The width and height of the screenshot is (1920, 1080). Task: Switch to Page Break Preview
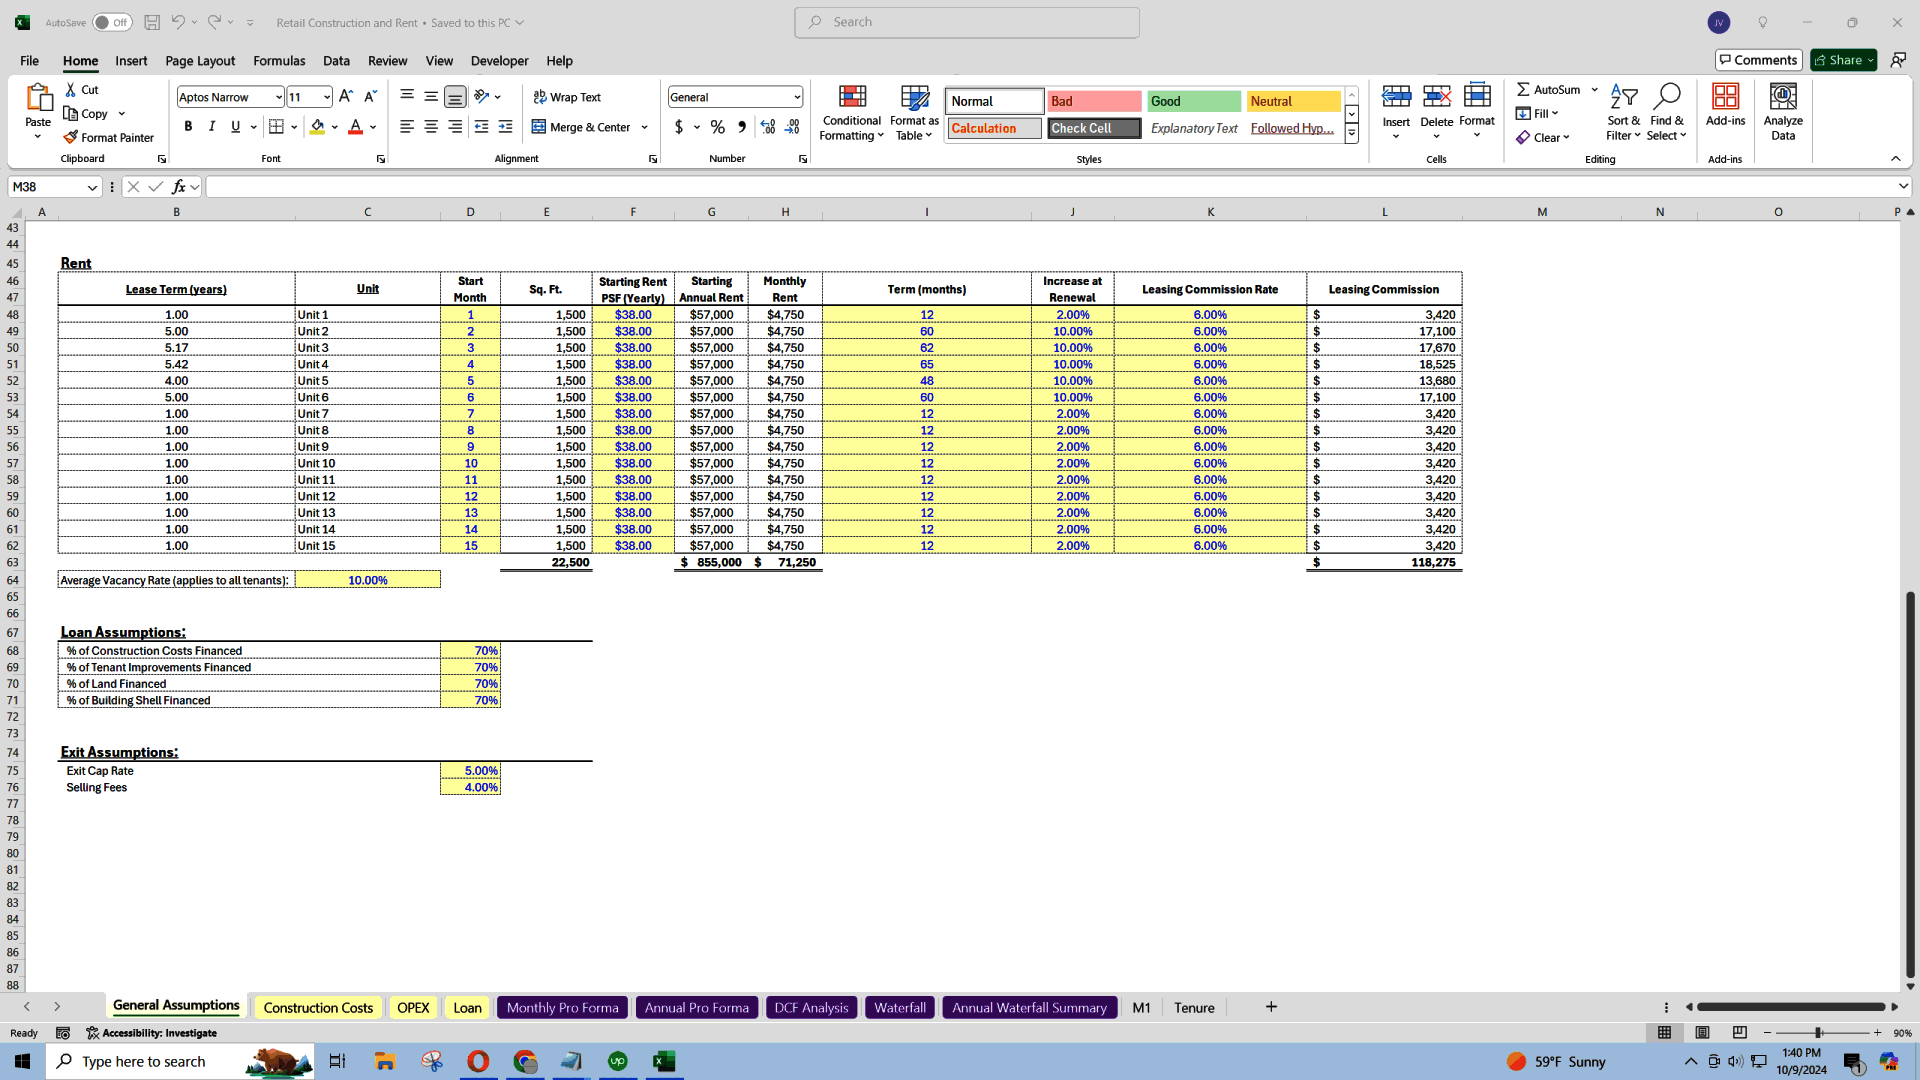point(1740,1033)
